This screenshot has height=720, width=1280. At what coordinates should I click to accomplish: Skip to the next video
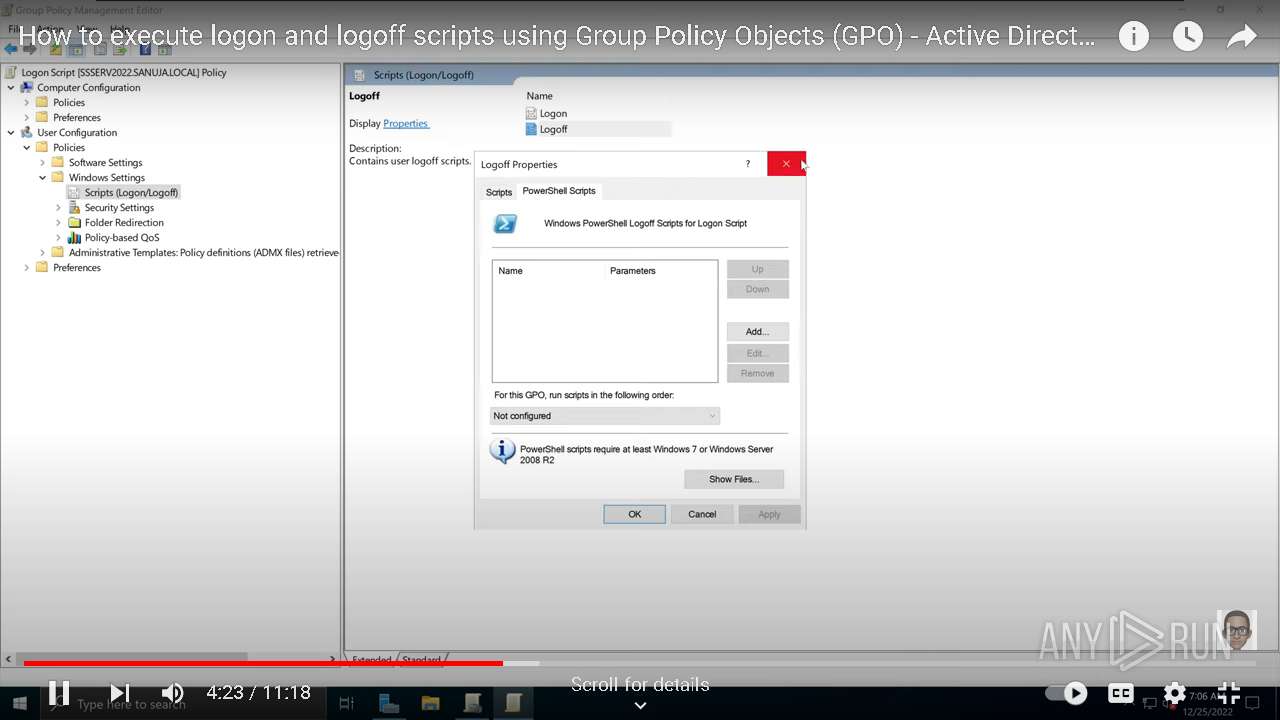point(120,692)
